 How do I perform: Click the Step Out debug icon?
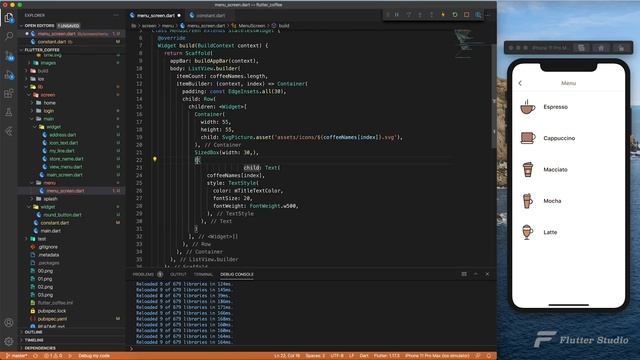point(431,15)
